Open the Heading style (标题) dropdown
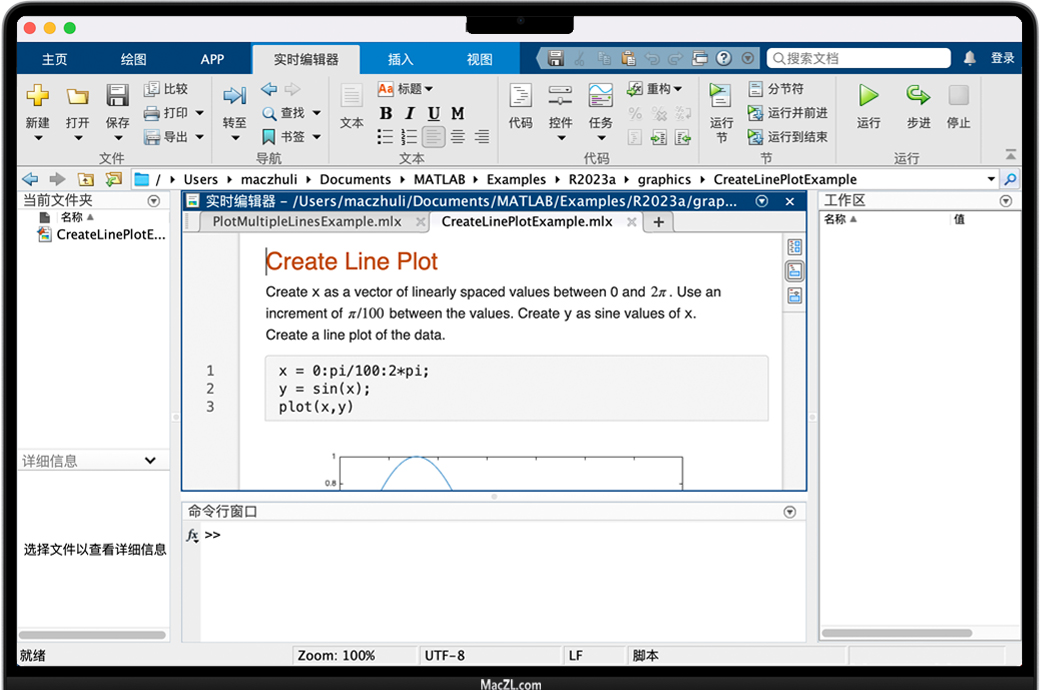The image size is (1040, 690). click(406, 89)
